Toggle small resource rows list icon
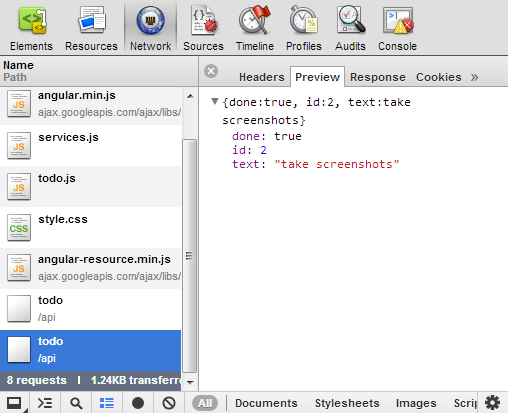Image resolution: width=508 pixels, height=413 pixels. tap(107, 403)
